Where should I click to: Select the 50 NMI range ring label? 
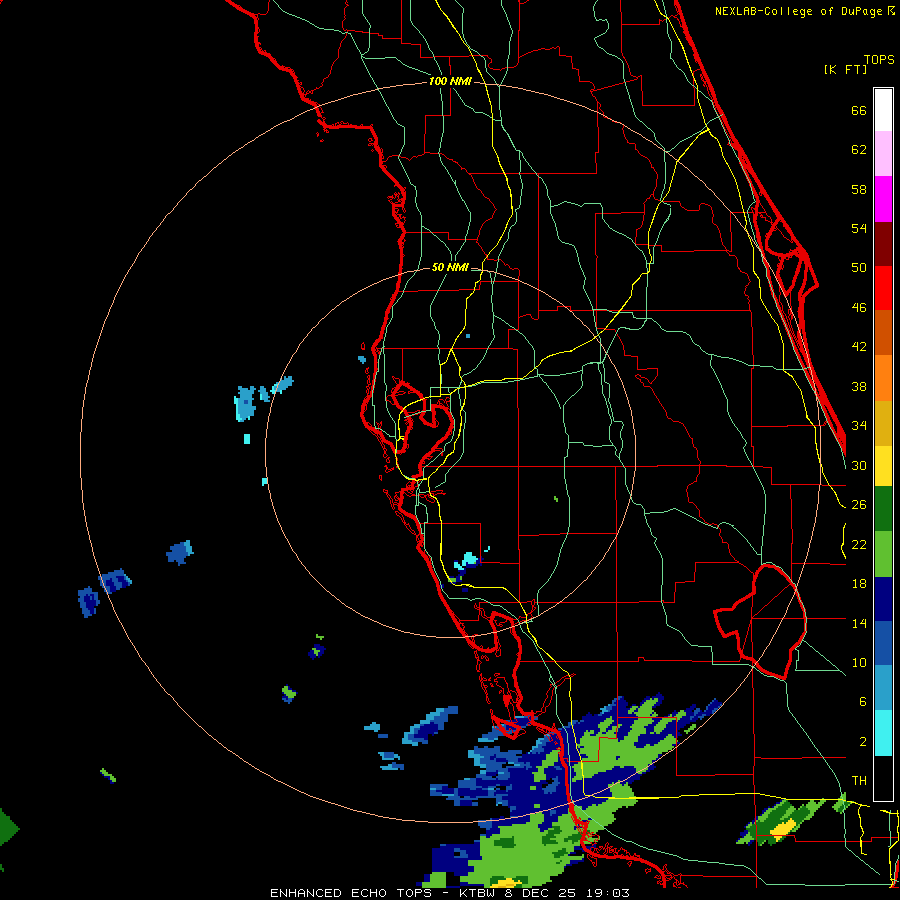coord(450,267)
